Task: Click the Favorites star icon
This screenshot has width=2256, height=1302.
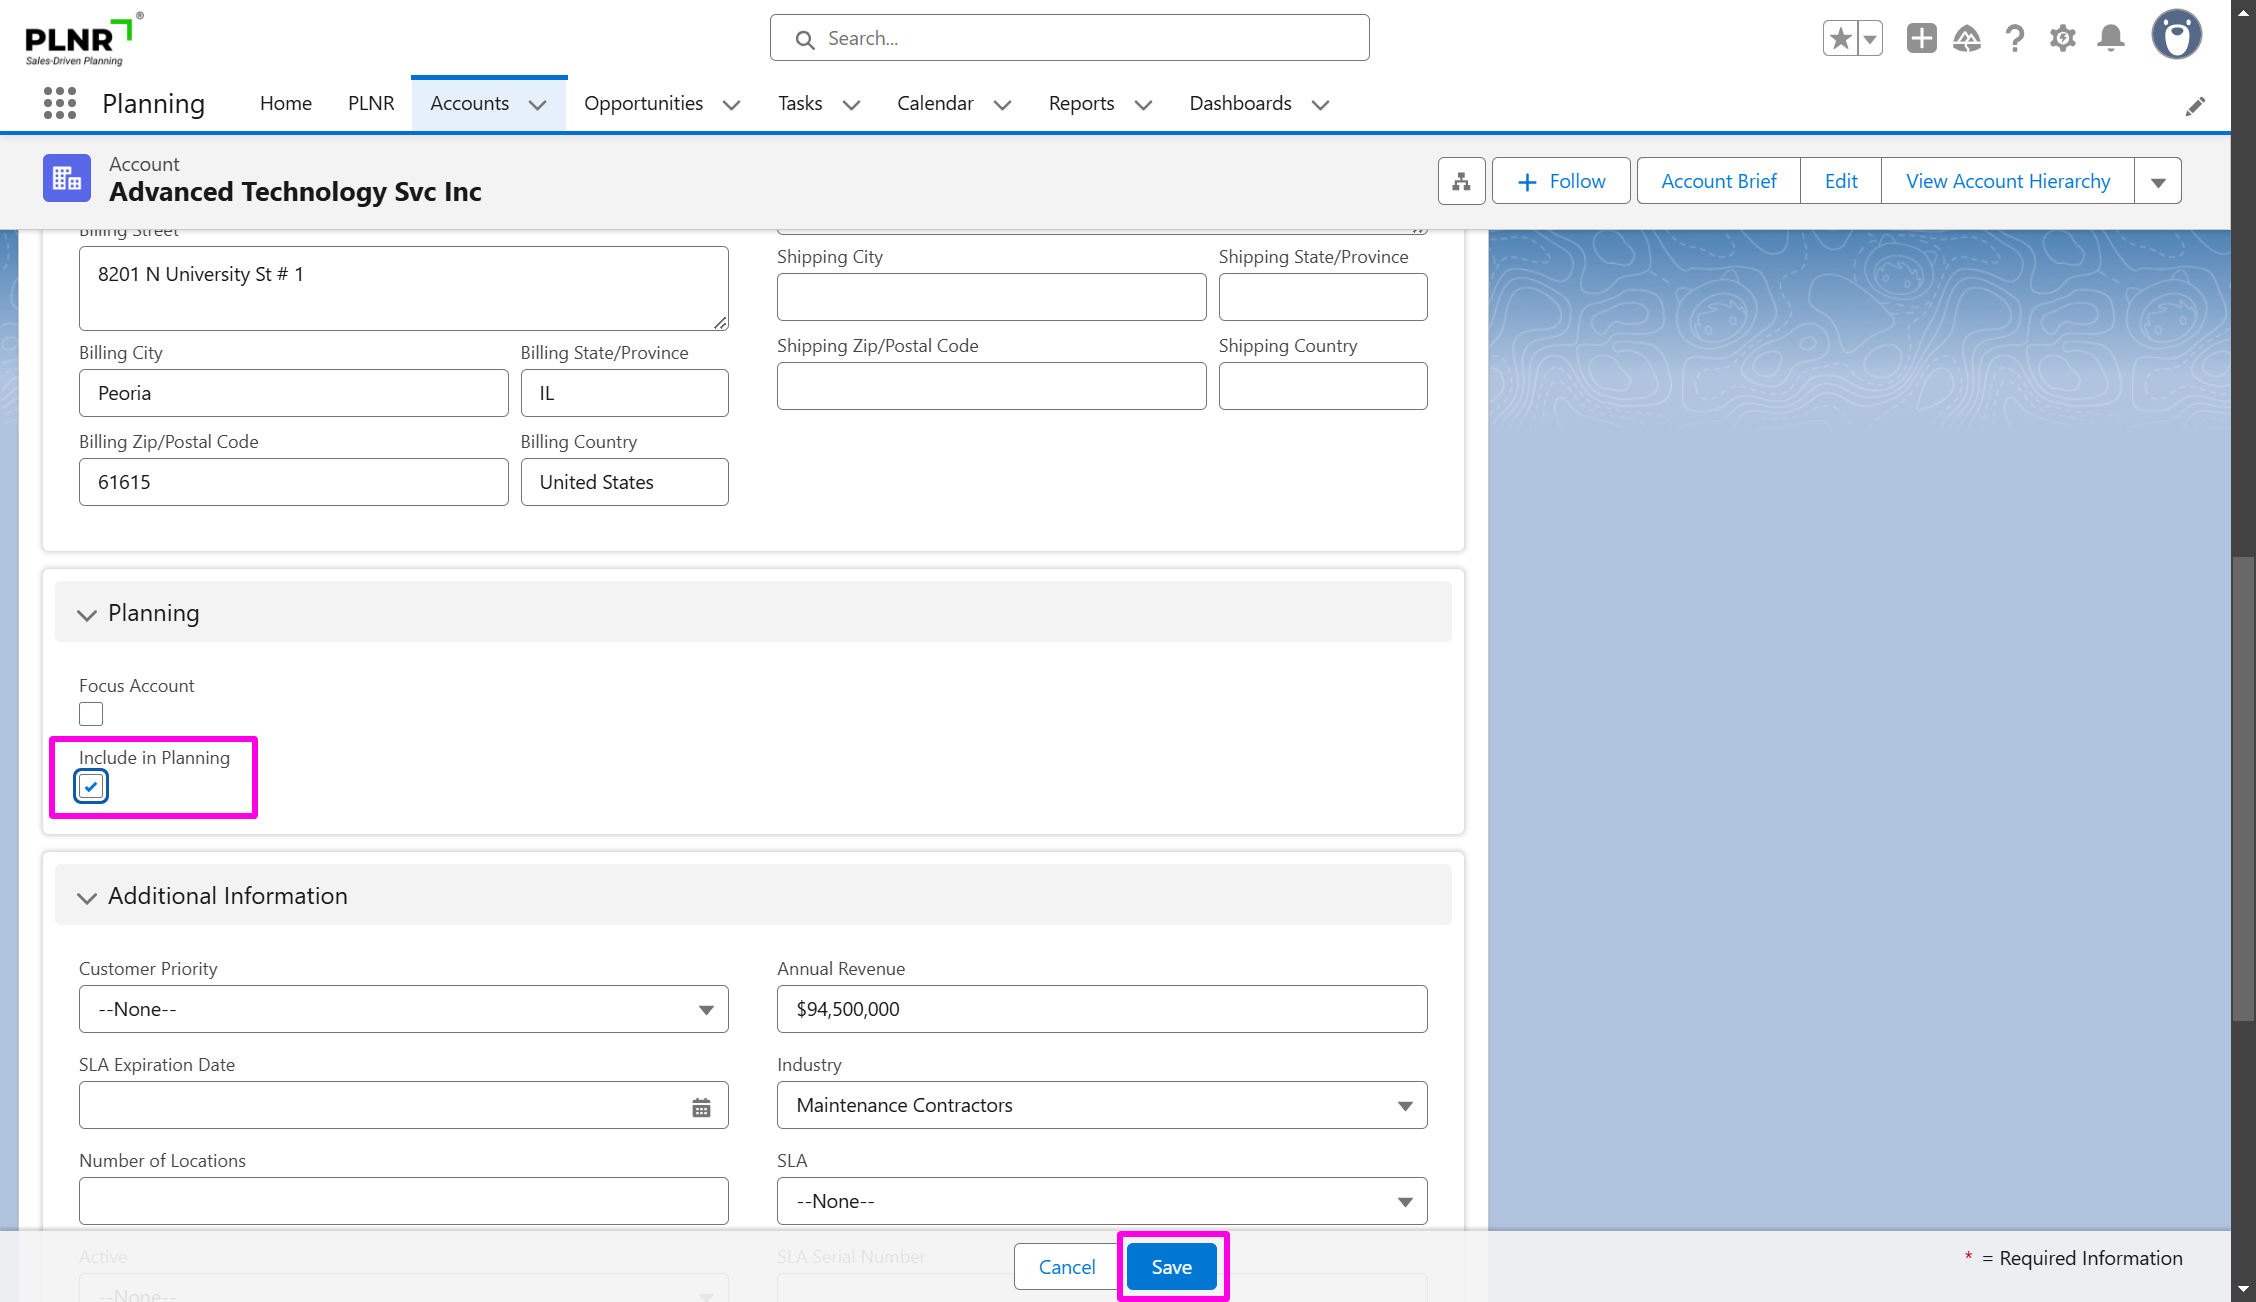Action: click(x=1840, y=39)
